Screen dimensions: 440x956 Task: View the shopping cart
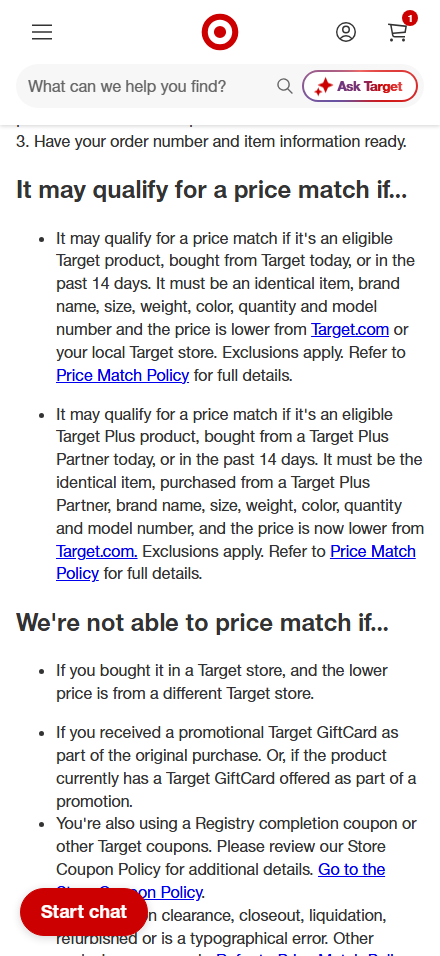[397, 32]
